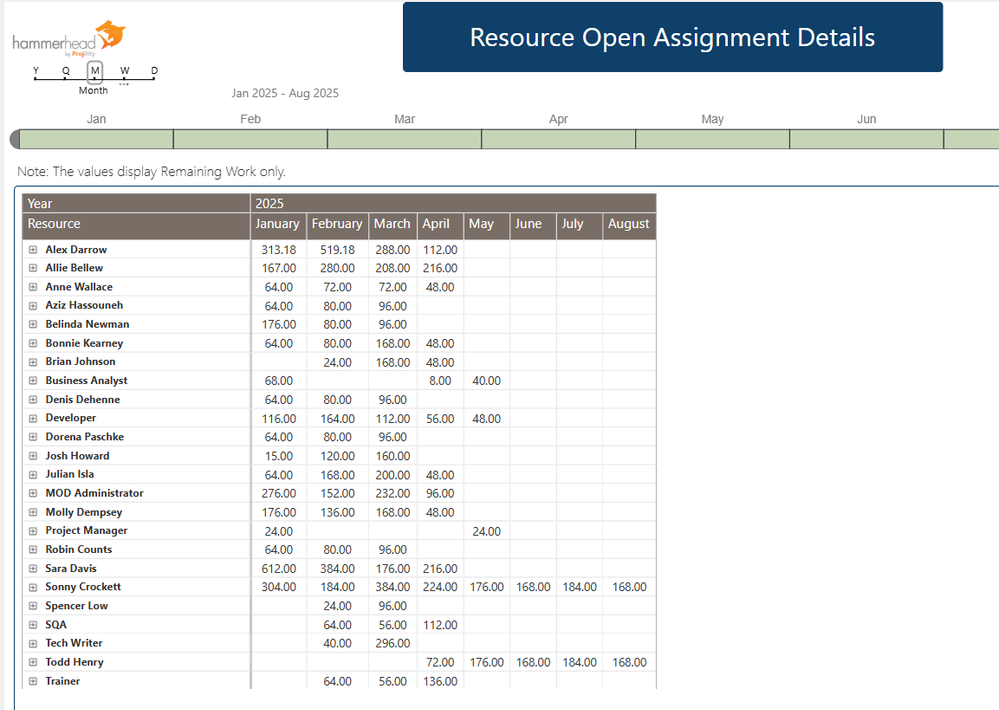
Task: Select Trainer's April value 136.00
Action: coord(440,681)
